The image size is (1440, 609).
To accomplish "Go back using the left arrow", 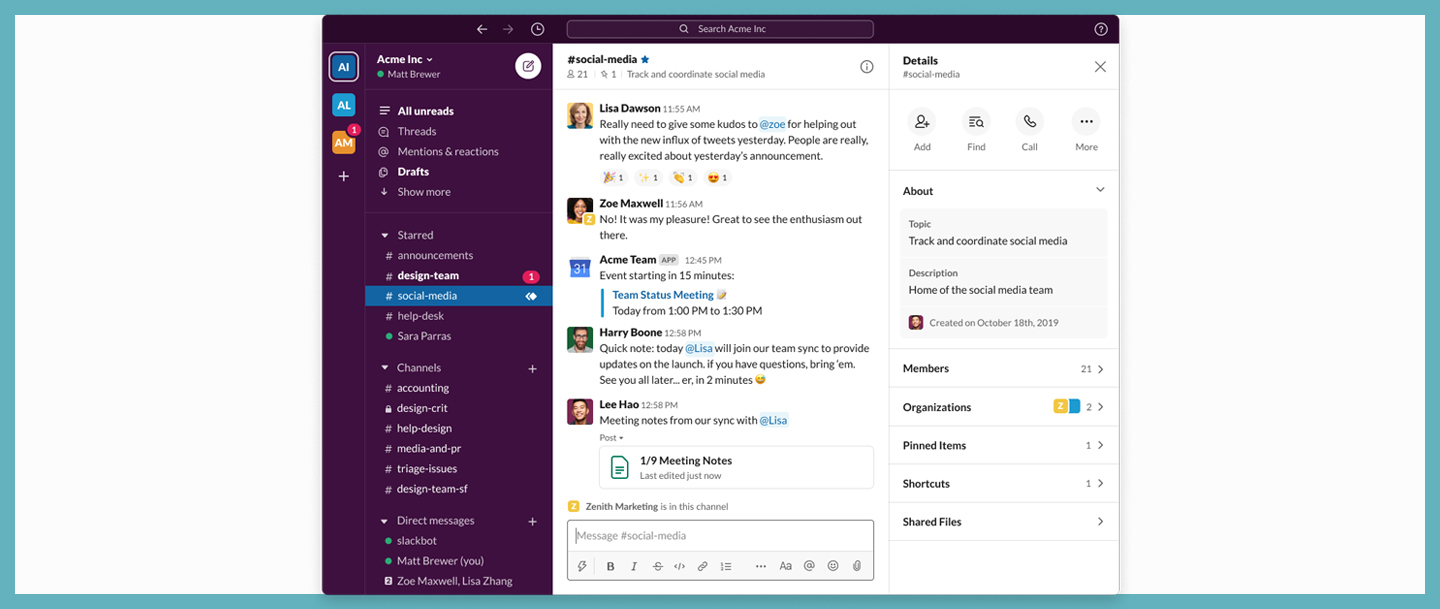I will pyautogui.click(x=482, y=29).
